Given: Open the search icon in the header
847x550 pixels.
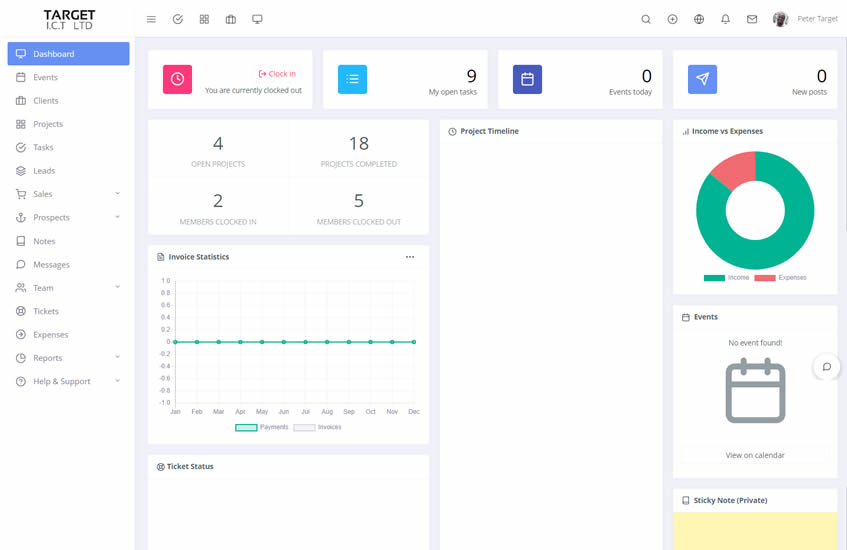Looking at the screenshot, I should [646, 19].
